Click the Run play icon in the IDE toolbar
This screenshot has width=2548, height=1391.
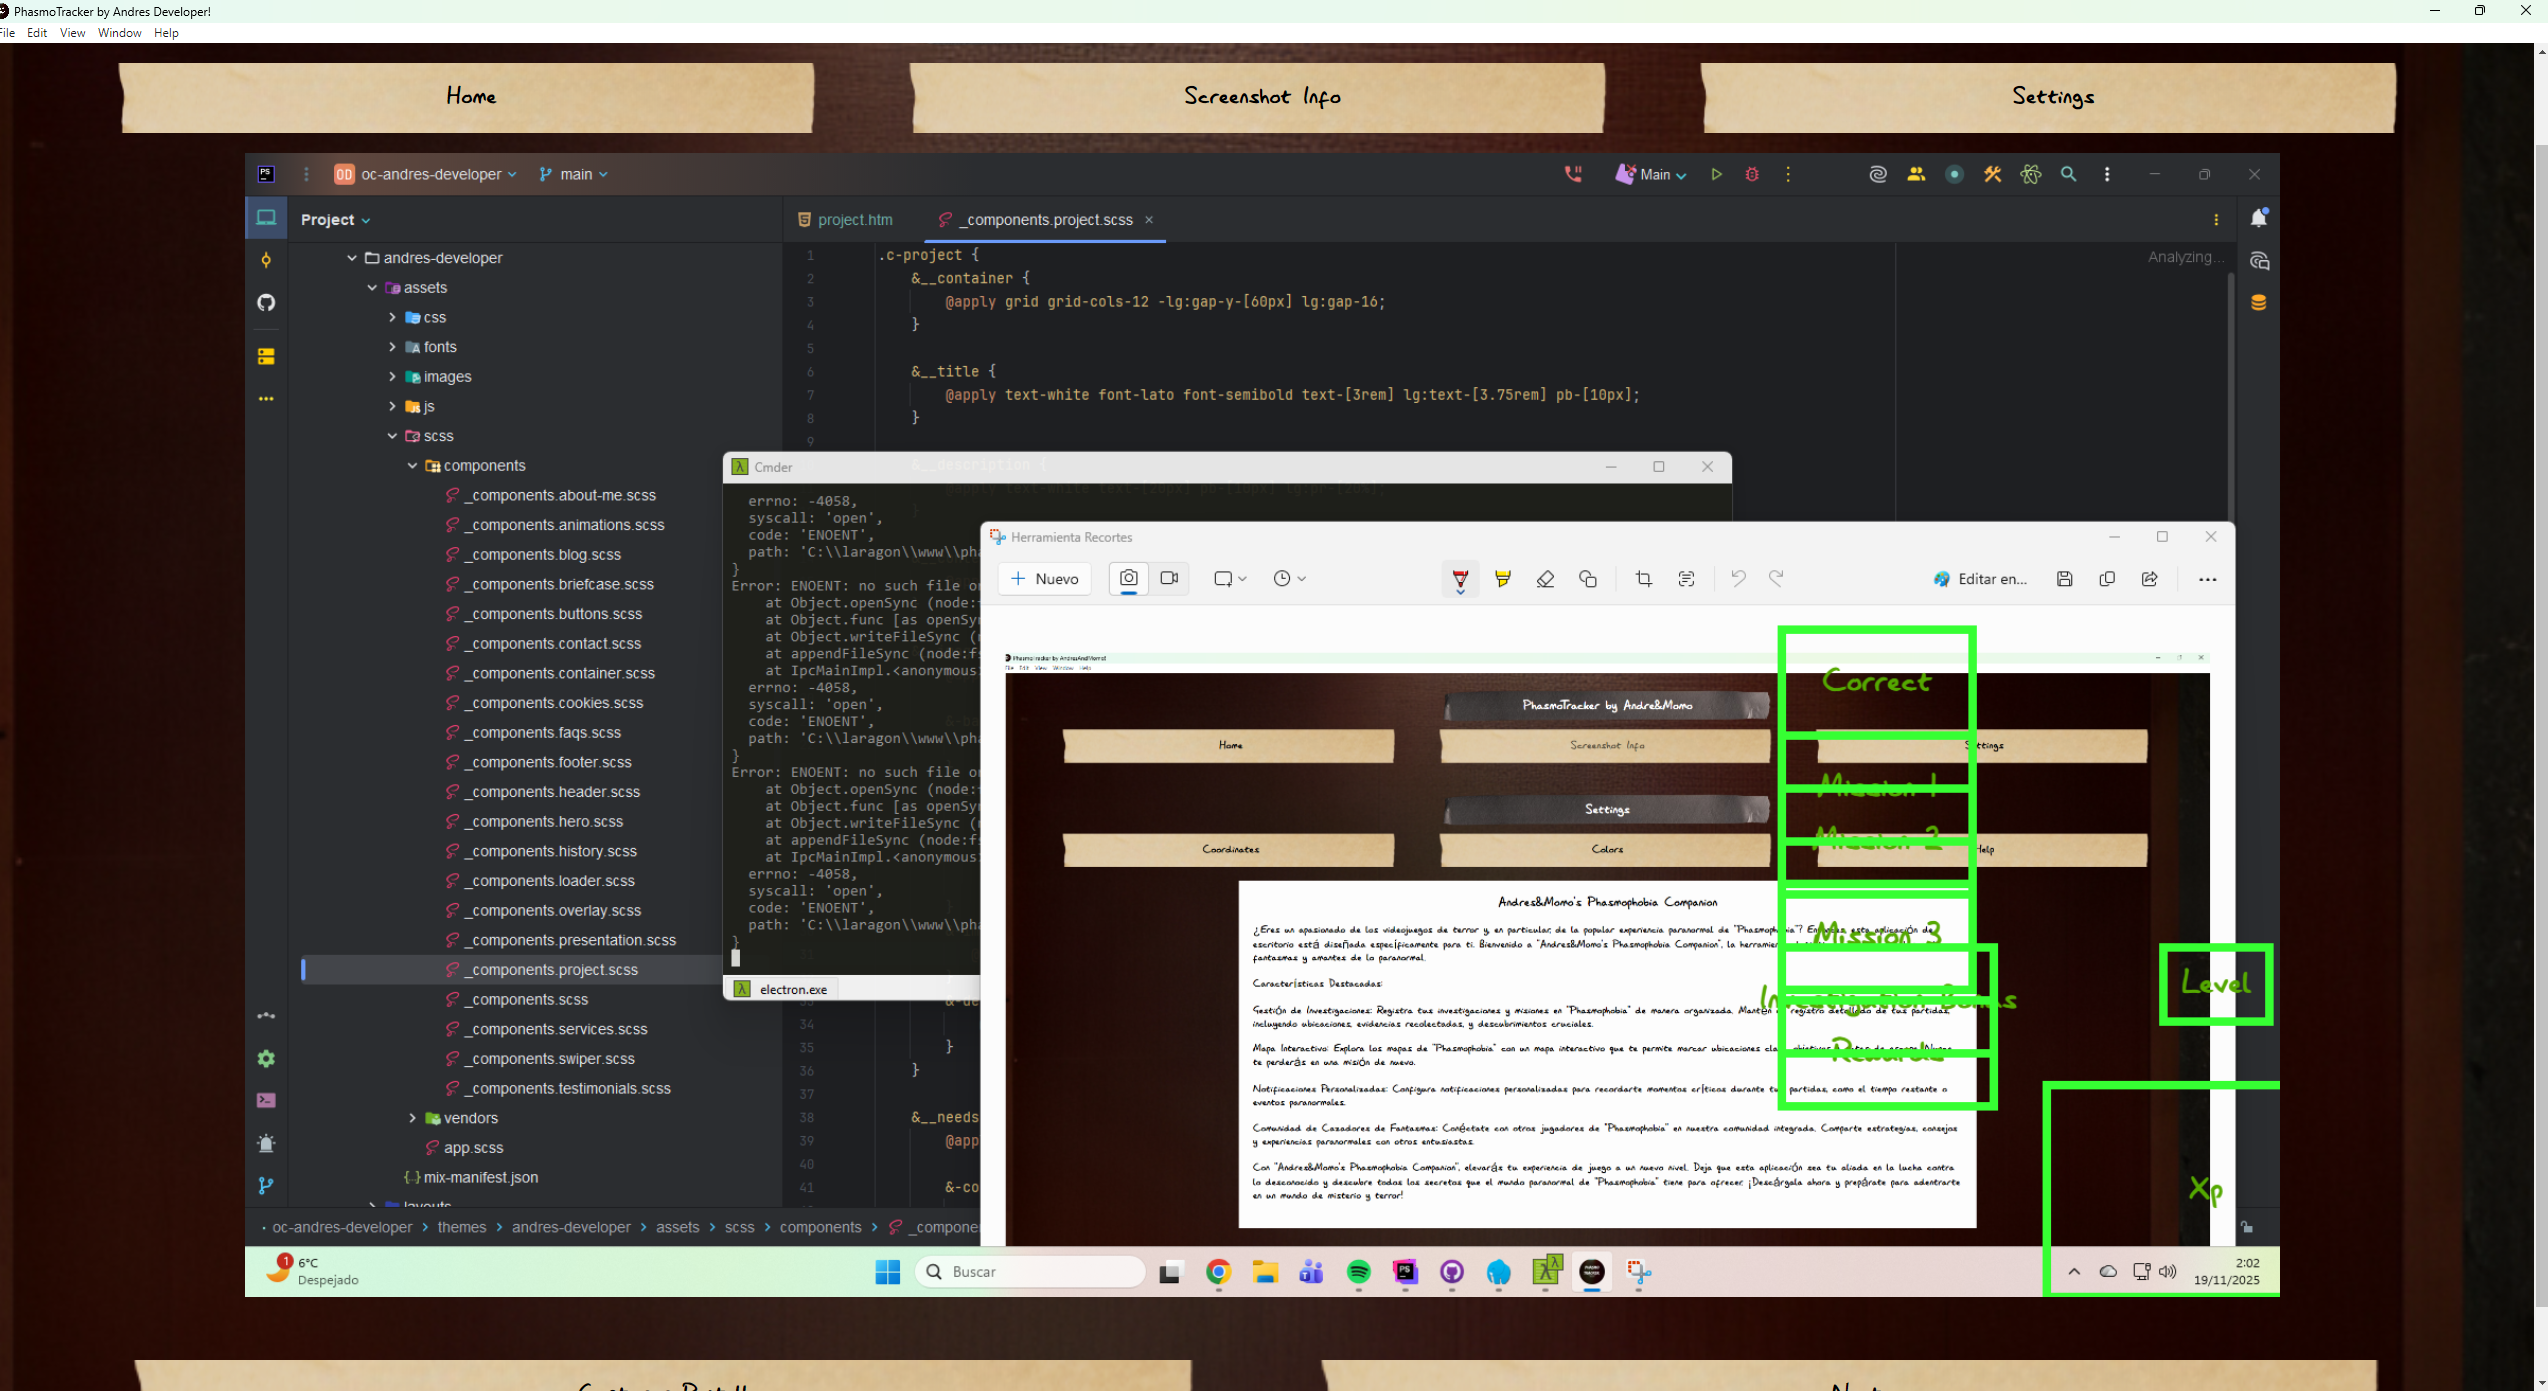point(1716,174)
